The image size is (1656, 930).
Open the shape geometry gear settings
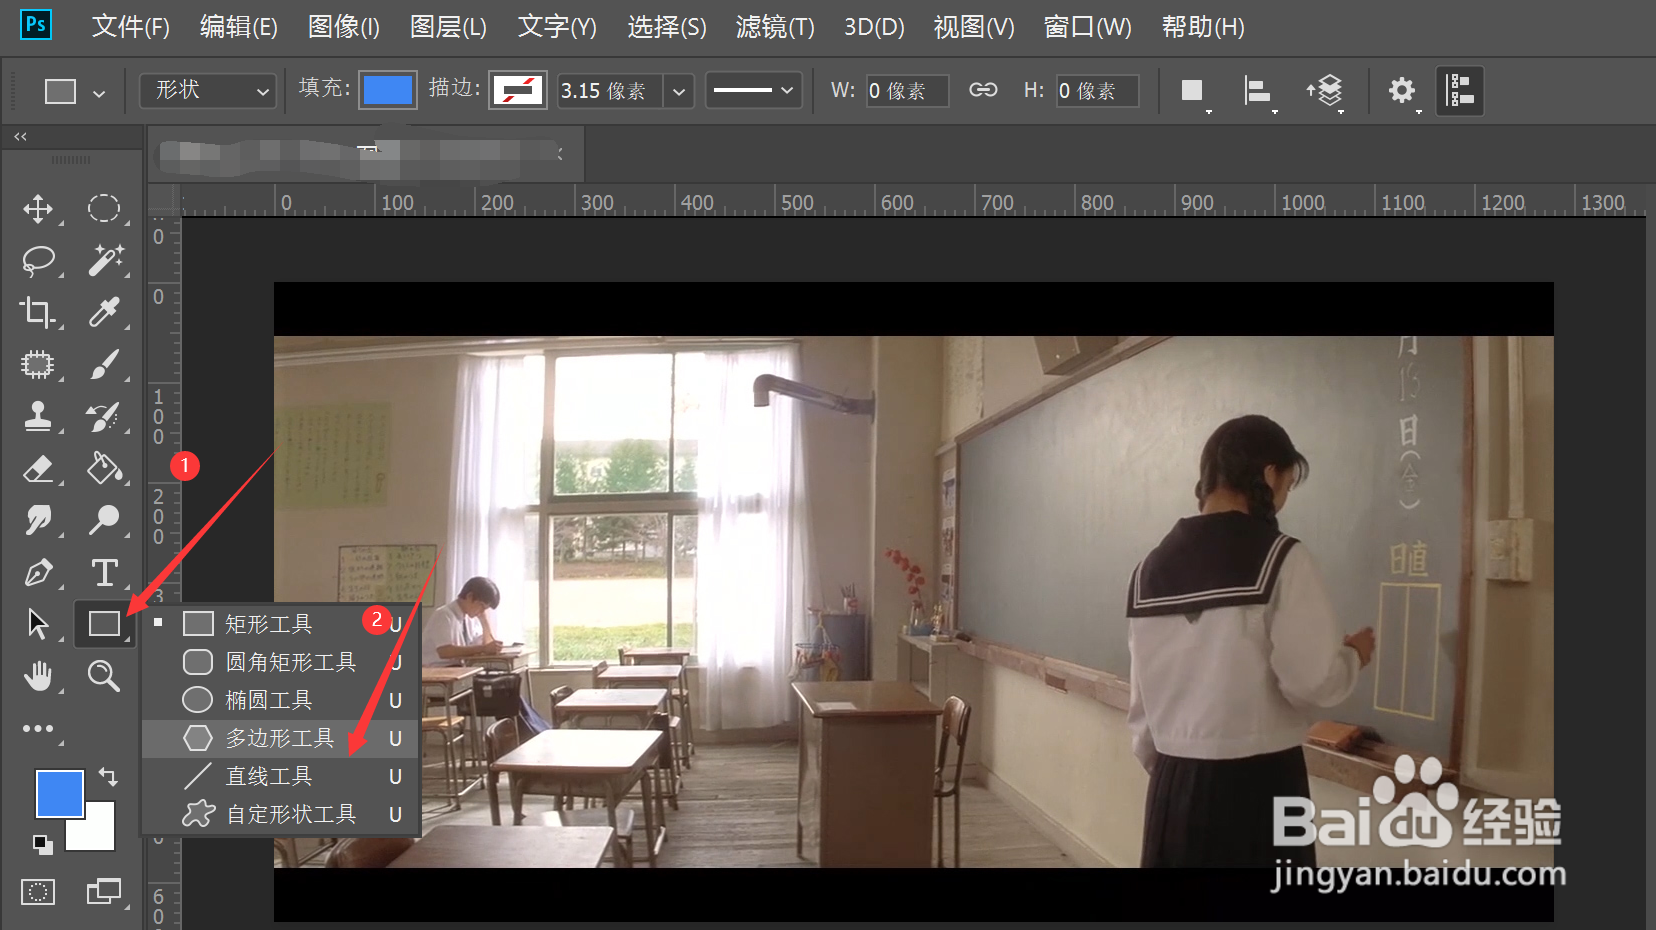pos(1402,90)
